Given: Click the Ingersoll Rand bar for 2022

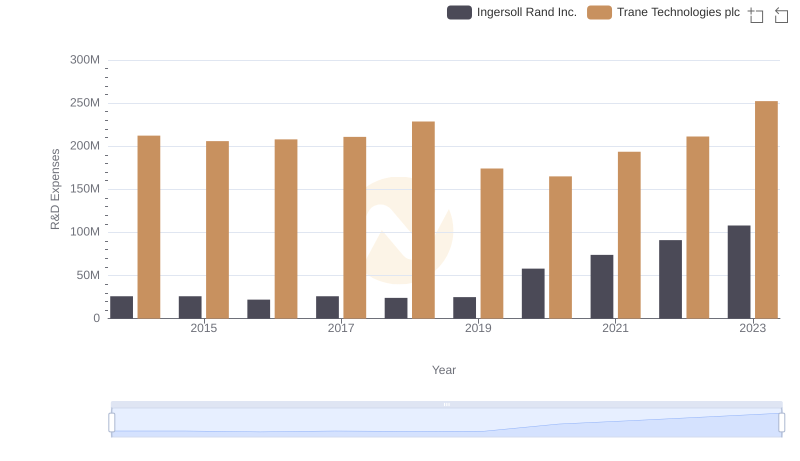Looking at the screenshot, I should tap(670, 279).
